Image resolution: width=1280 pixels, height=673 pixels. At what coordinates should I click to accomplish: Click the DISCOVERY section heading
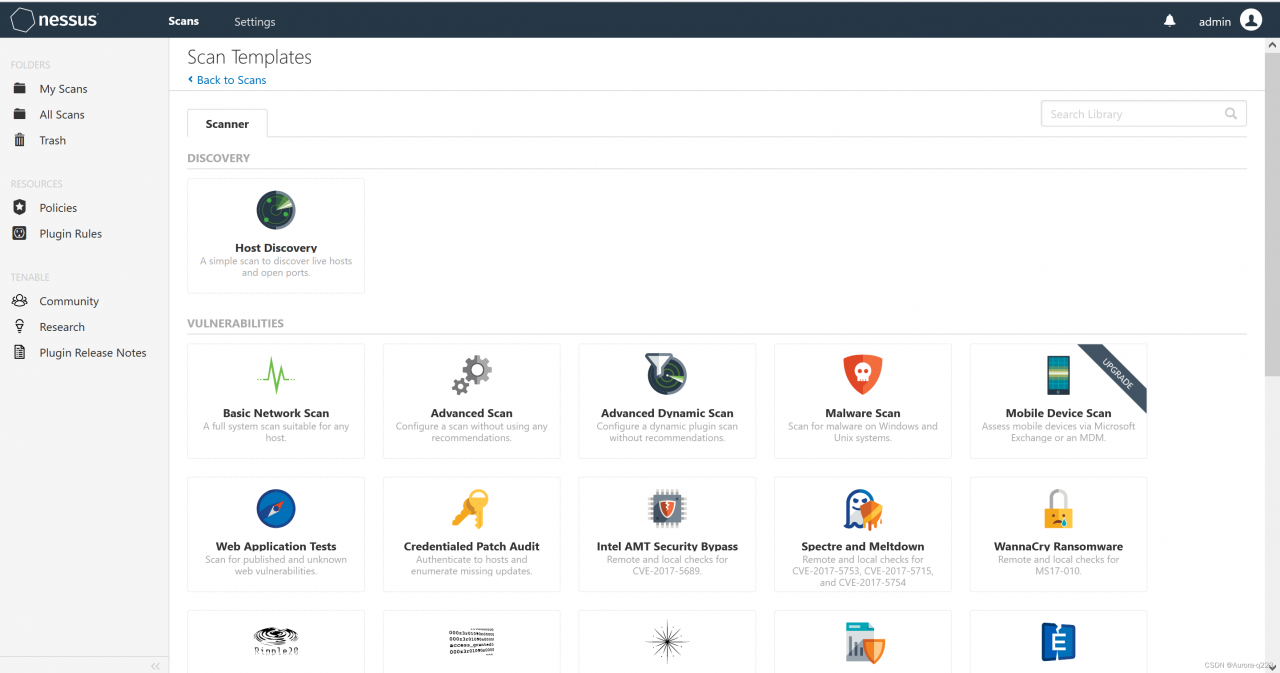coord(219,158)
